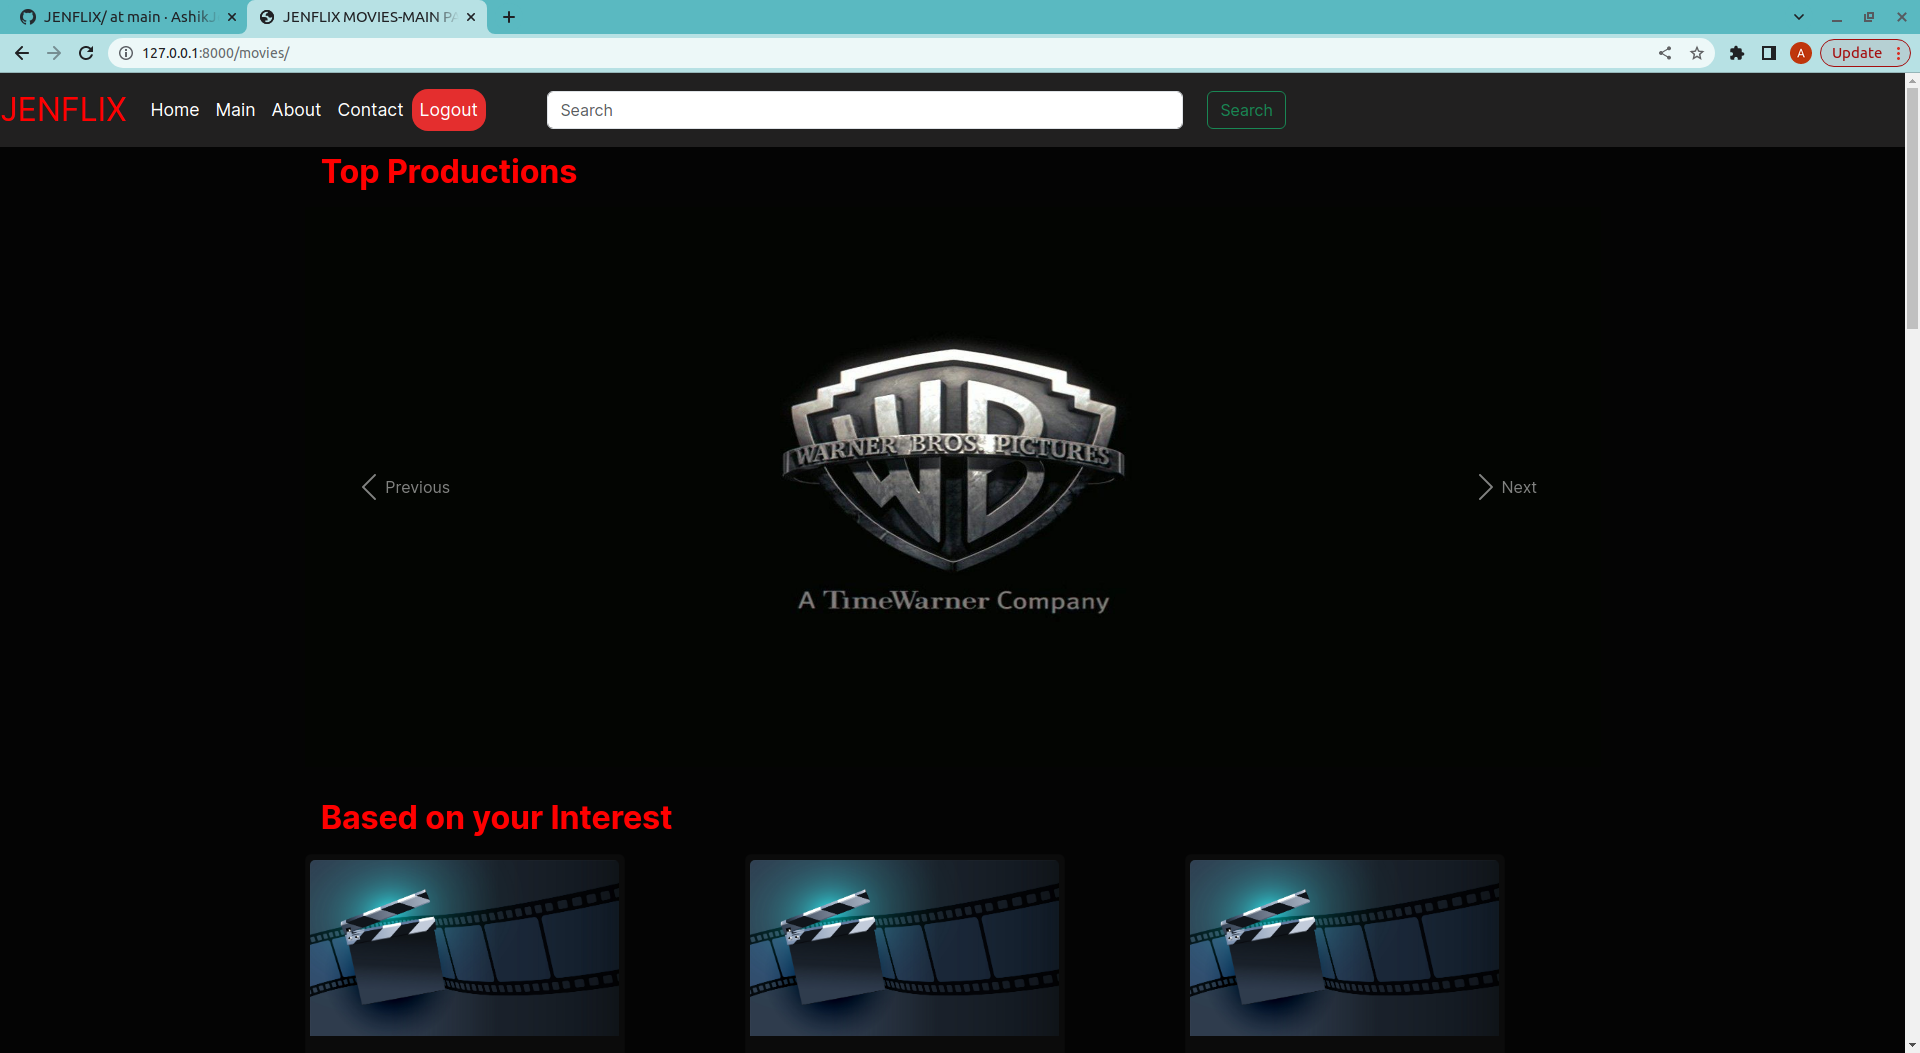Image resolution: width=1920 pixels, height=1053 pixels.
Task: Click the browser forward arrow
Action: pyautogui.click(x=54, y=53)
